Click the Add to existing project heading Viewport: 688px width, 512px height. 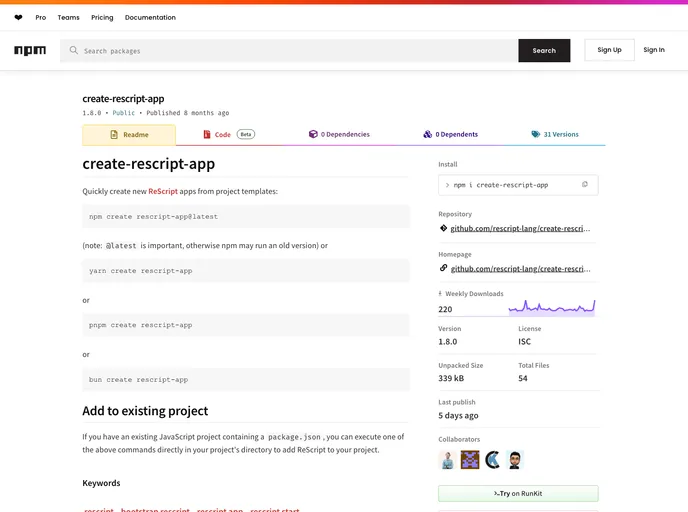click(145, 411)
